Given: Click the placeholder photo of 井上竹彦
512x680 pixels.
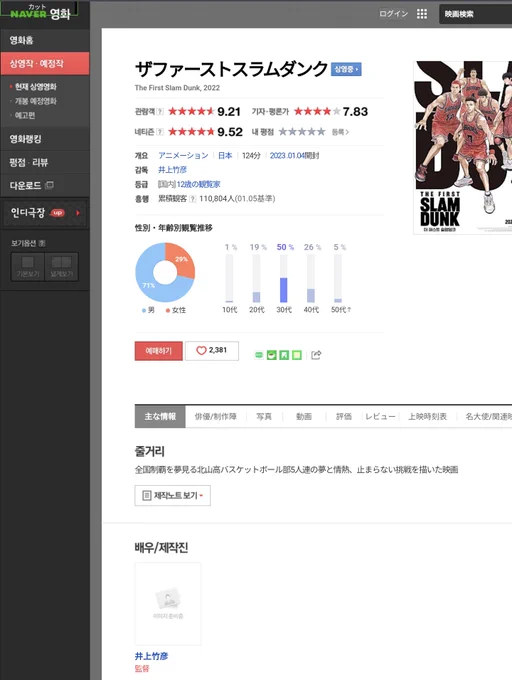Looking at the screenshot, I should coord(168,604).
